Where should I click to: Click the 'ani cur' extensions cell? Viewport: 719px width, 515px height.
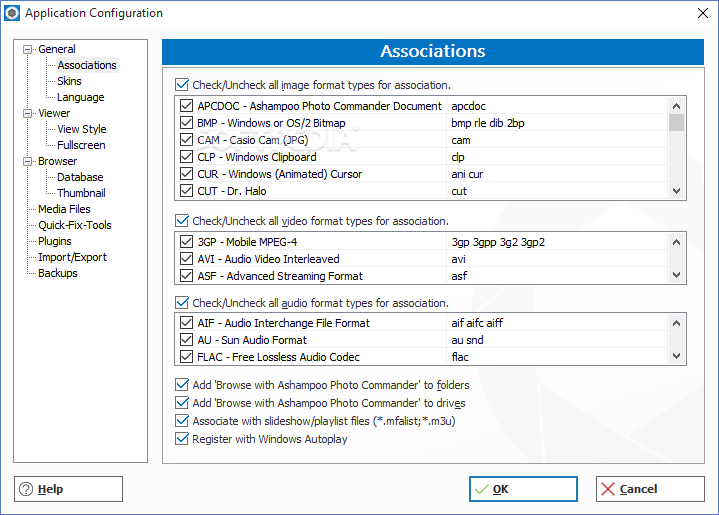[557, 174]
